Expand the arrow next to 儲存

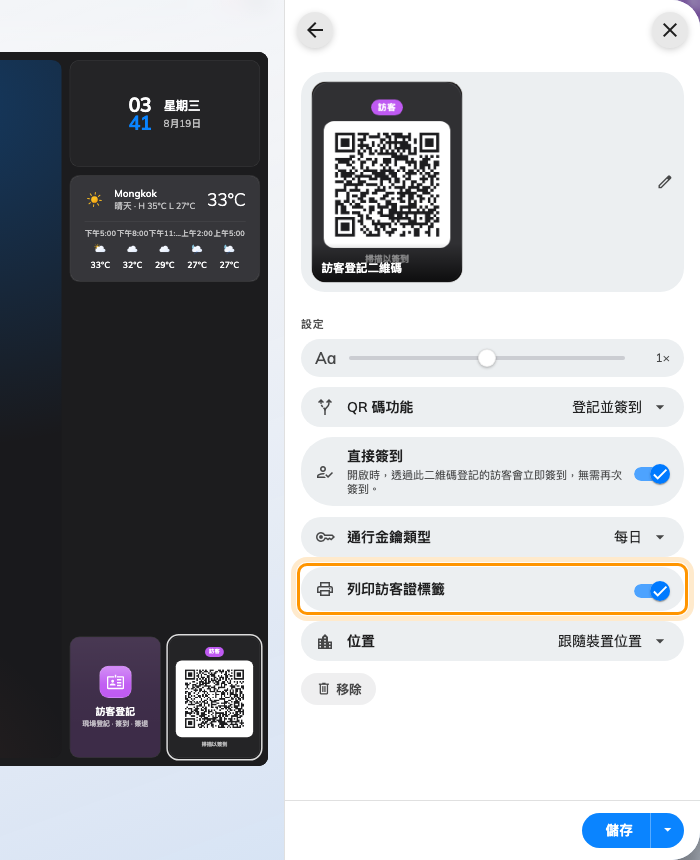click(x=667, y=830)
